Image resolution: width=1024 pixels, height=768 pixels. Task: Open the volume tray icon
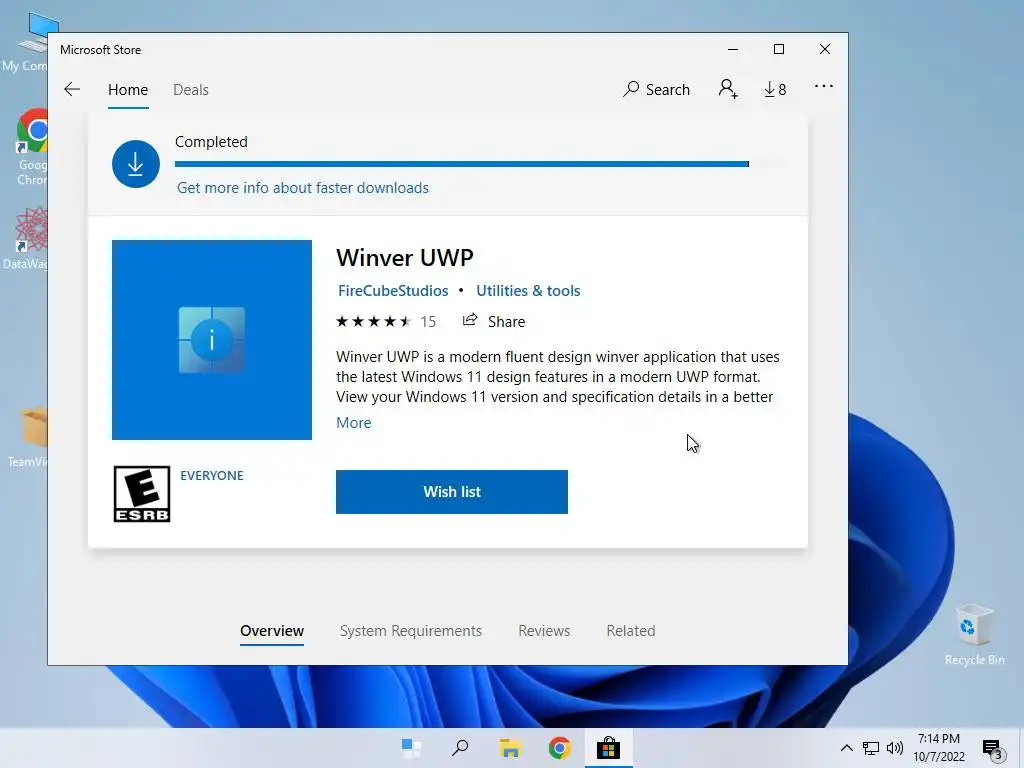[895, 748]
